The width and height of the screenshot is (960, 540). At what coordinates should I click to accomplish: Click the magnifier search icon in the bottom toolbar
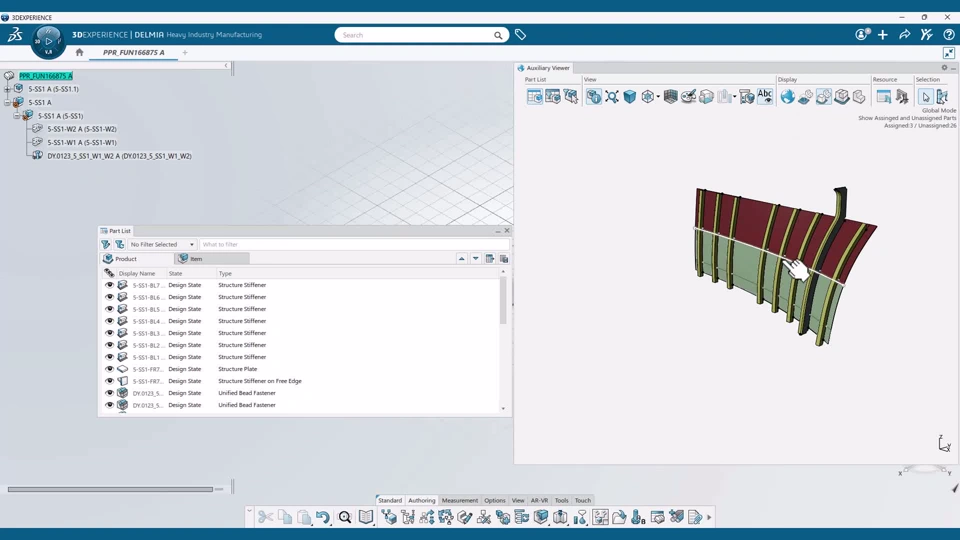[x=345, y=517]
